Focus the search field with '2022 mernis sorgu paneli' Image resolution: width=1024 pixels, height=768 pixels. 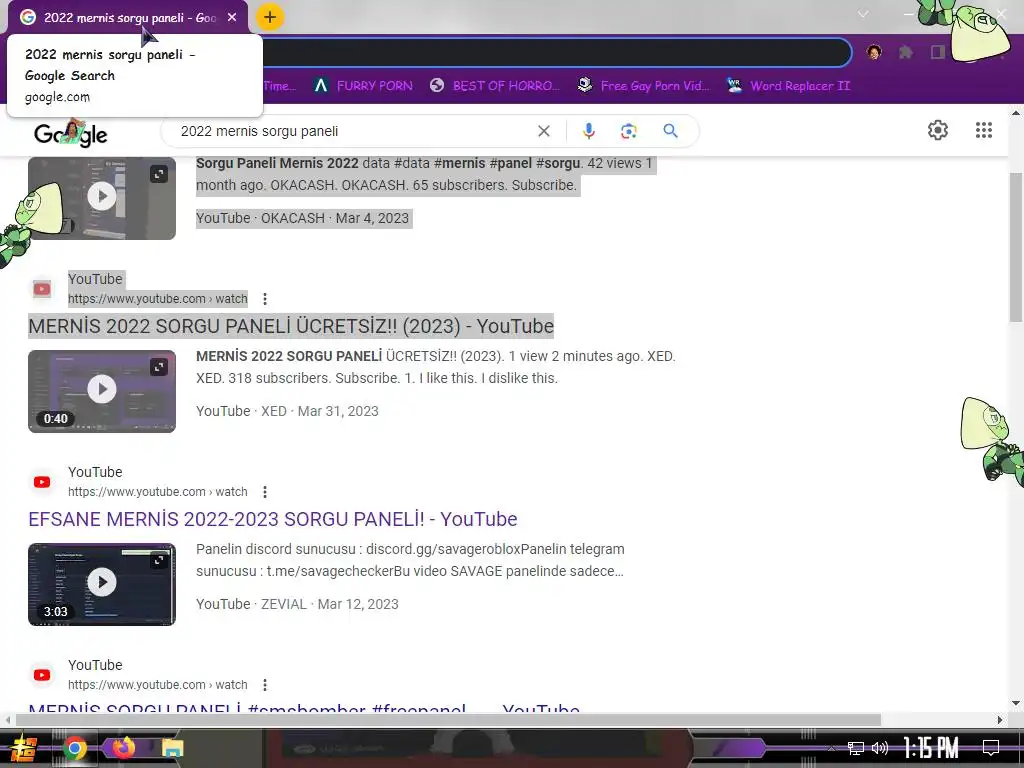(353, 131)
